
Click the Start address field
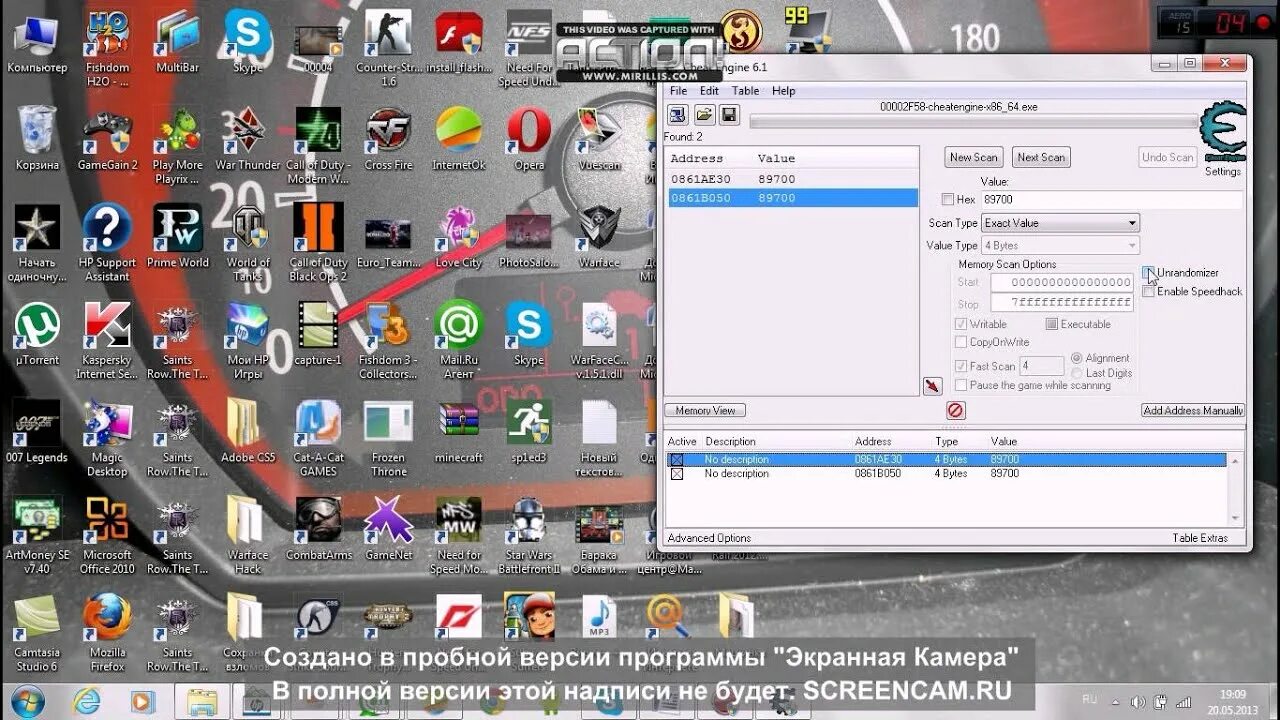click(1061, 282)
